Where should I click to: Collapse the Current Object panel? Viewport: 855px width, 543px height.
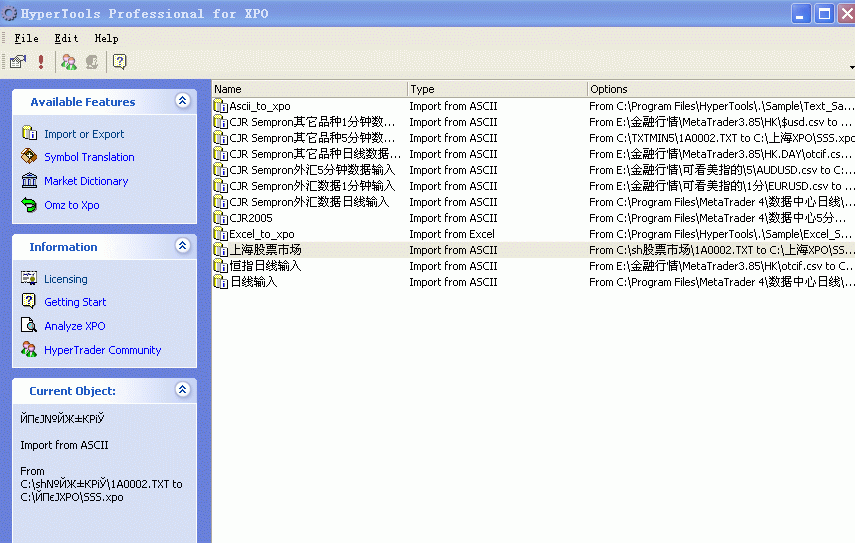(183, 389)
